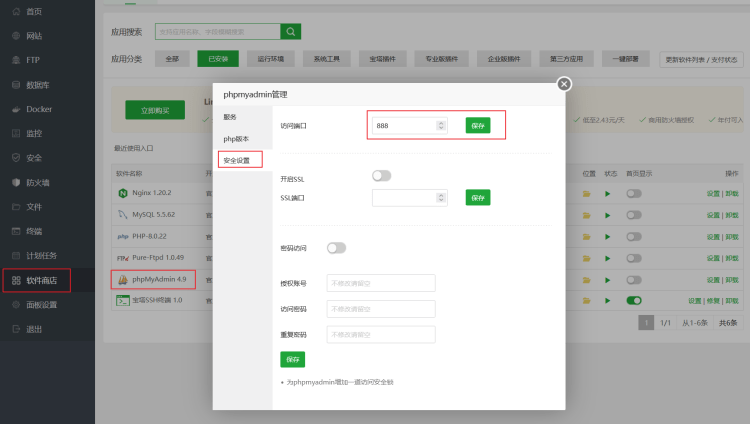The width and height of the screenshot is (750, 424).
Task: Toggle the 开启SSL switch
Action: point(382,176)
